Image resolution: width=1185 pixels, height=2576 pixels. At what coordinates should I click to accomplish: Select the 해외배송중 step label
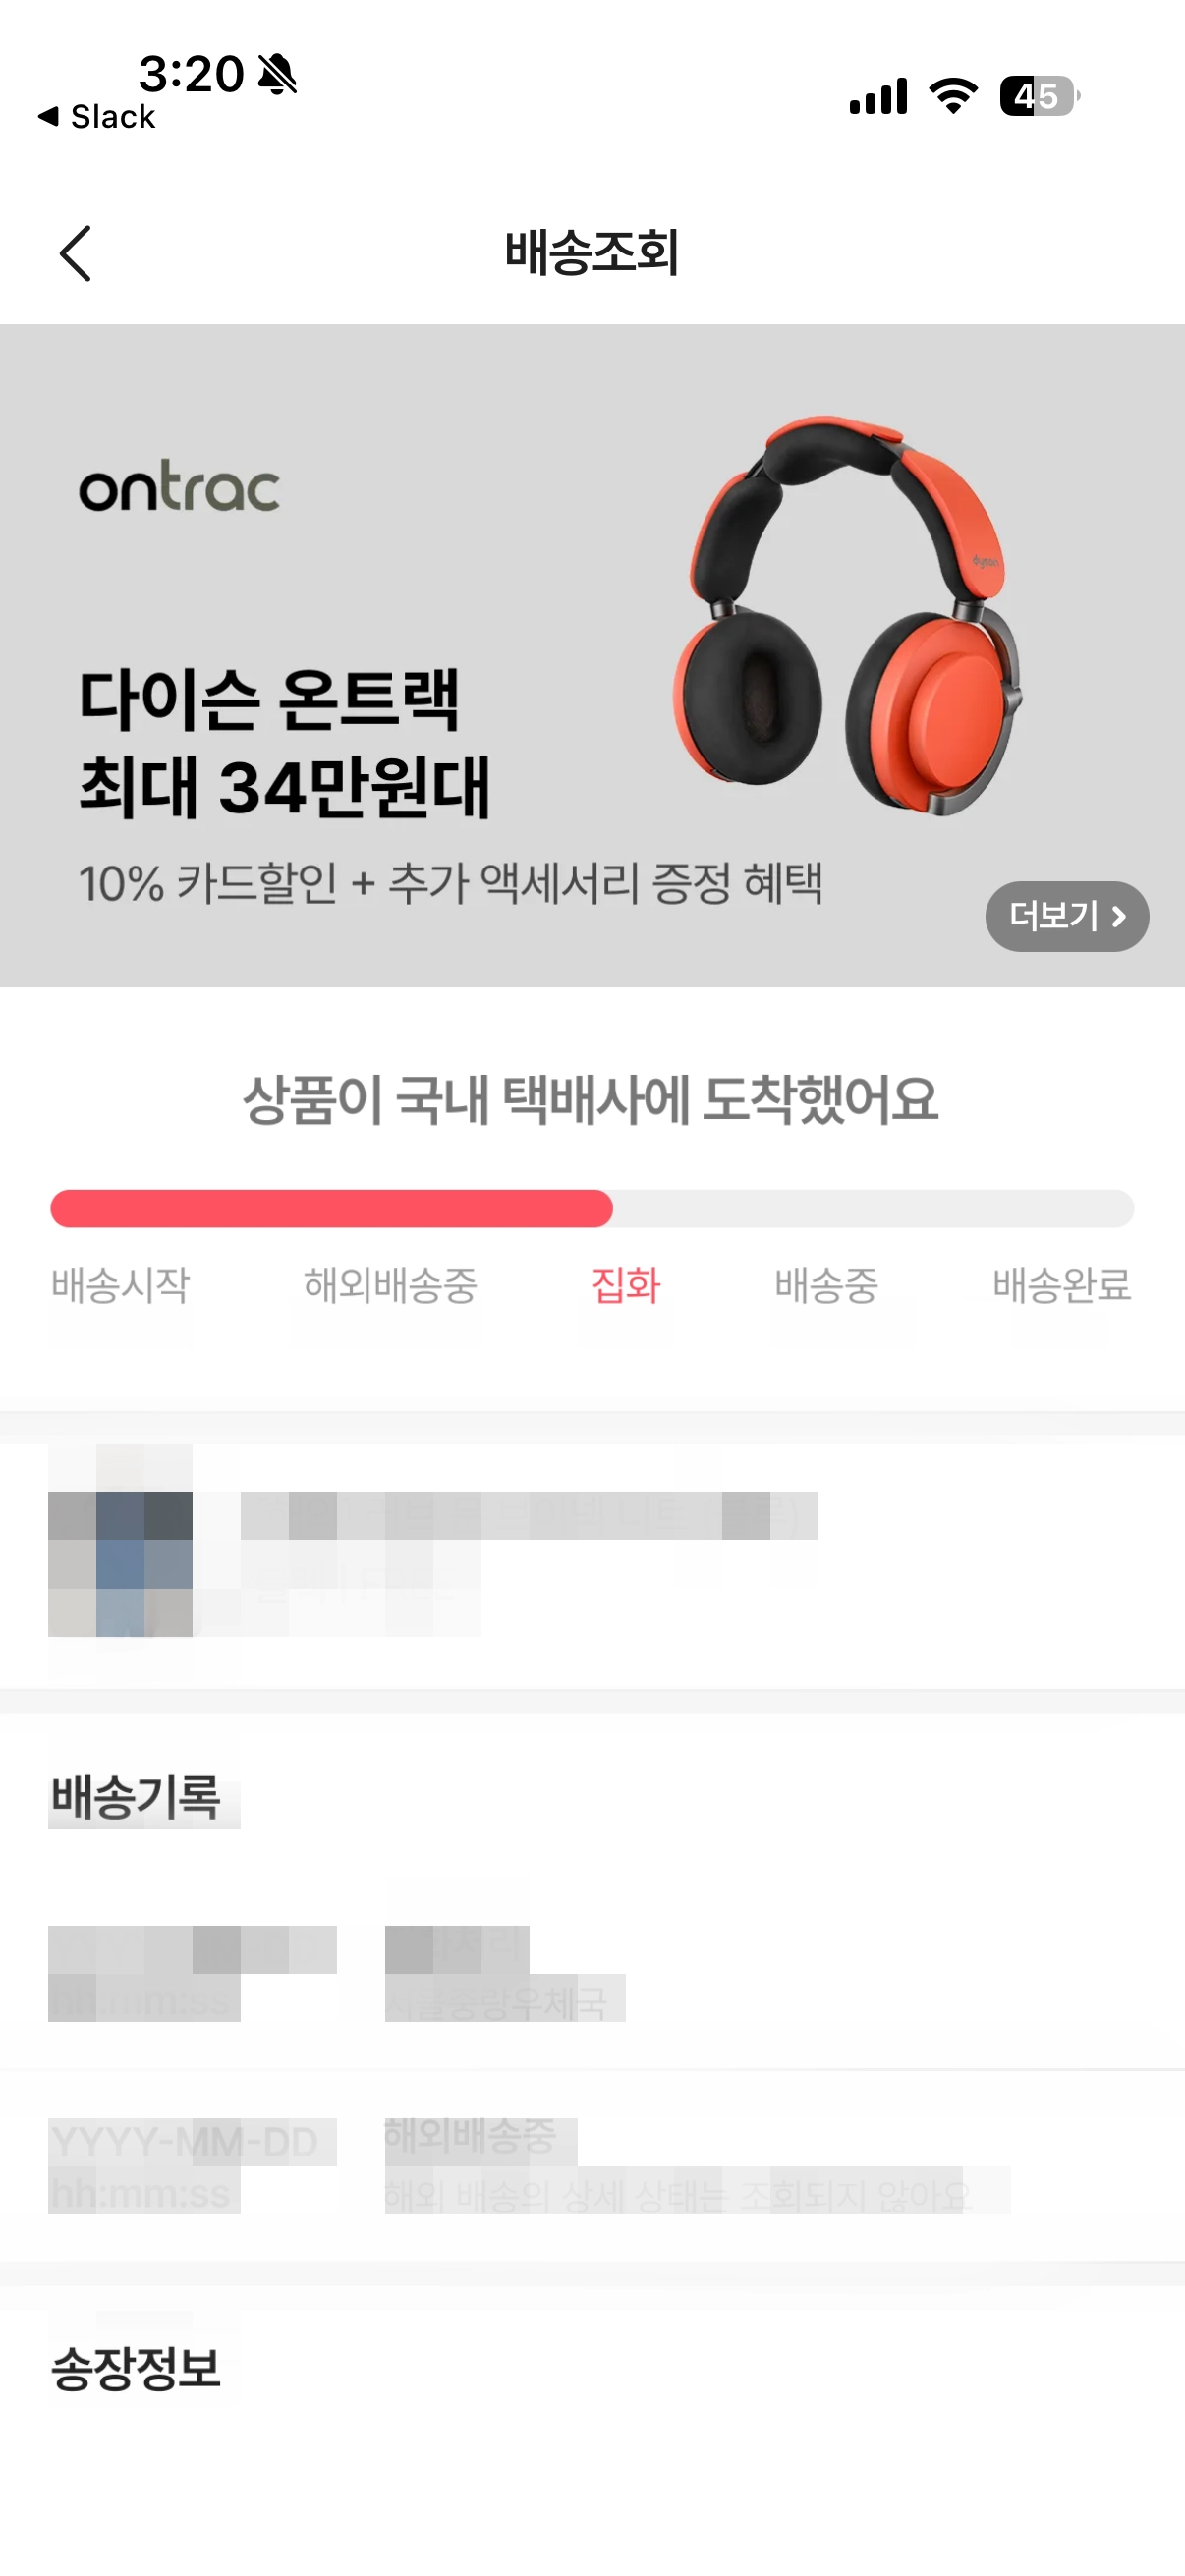(x=390, y=1285)
